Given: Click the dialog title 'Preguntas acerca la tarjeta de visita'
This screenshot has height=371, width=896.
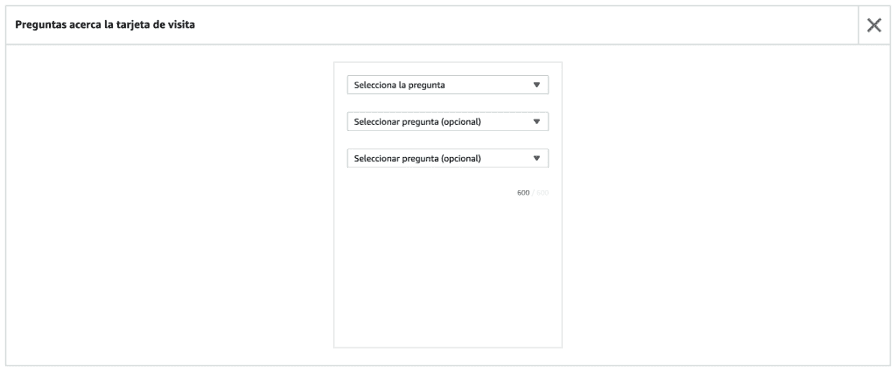Looking at the screenshot, I should pyautogui.click(x=105, y=25).
